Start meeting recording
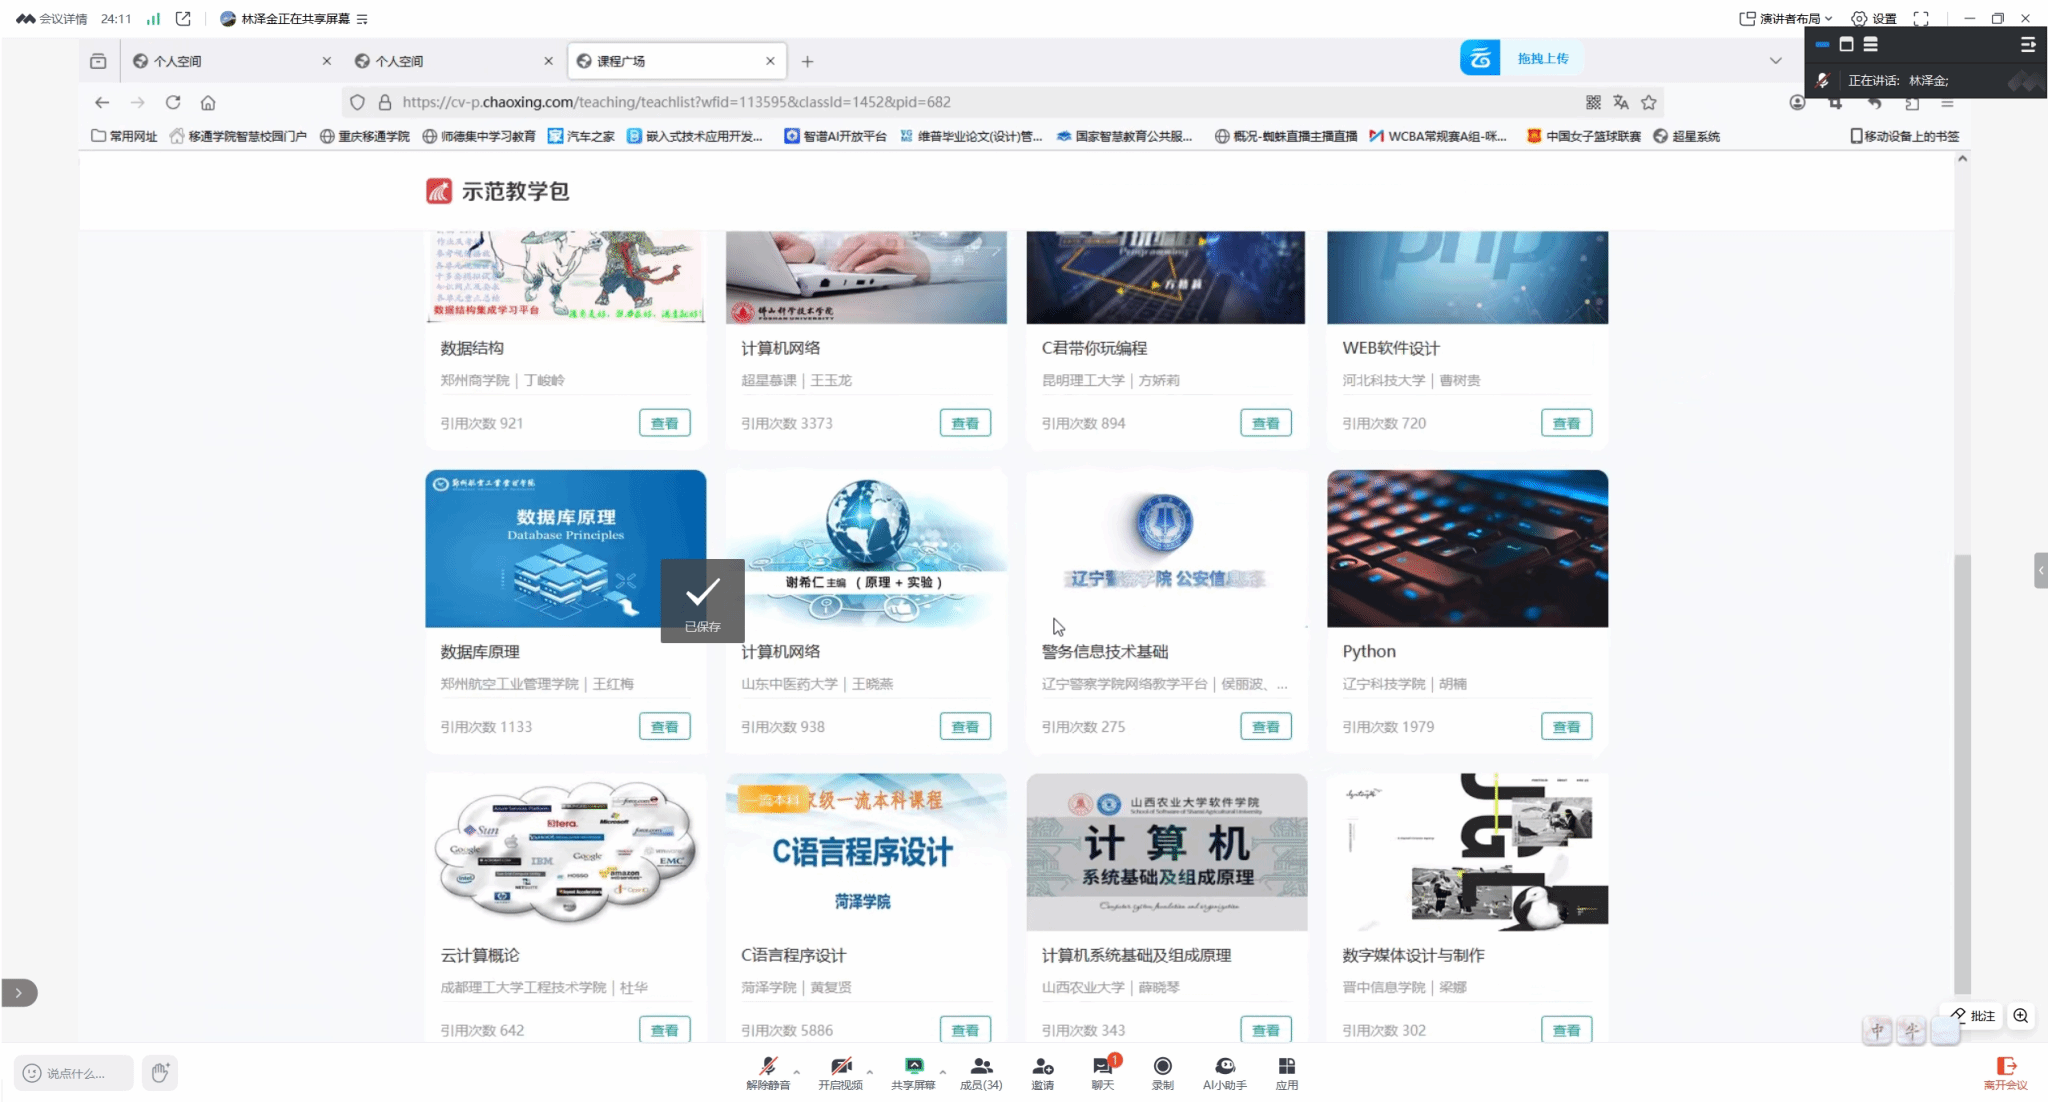Screen dimensions: 2048x1102 [x=1162, y=1067]
